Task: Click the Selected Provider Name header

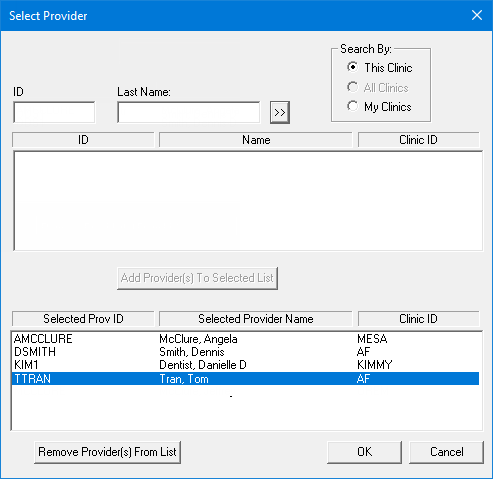Action: [256, 319]
